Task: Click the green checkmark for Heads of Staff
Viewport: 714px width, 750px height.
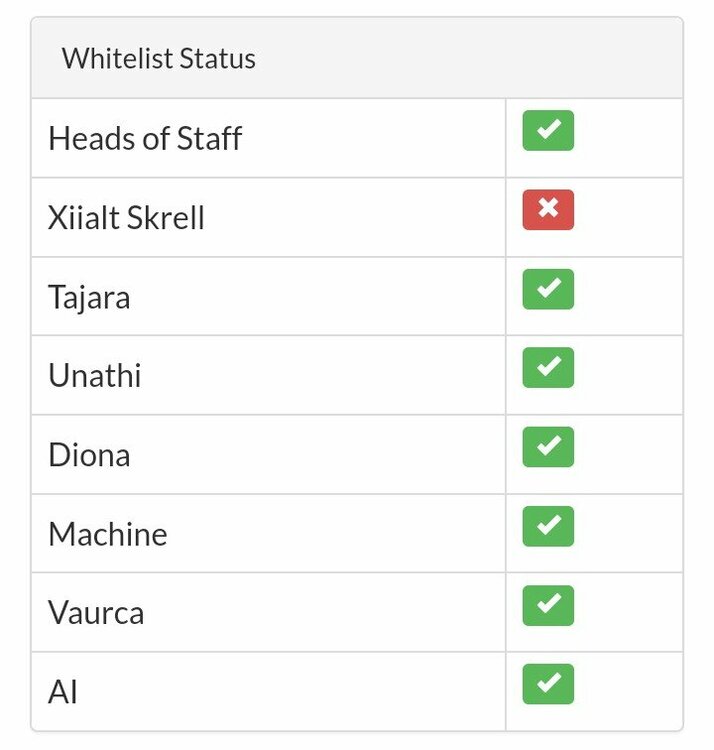Action: click(548, 131)
